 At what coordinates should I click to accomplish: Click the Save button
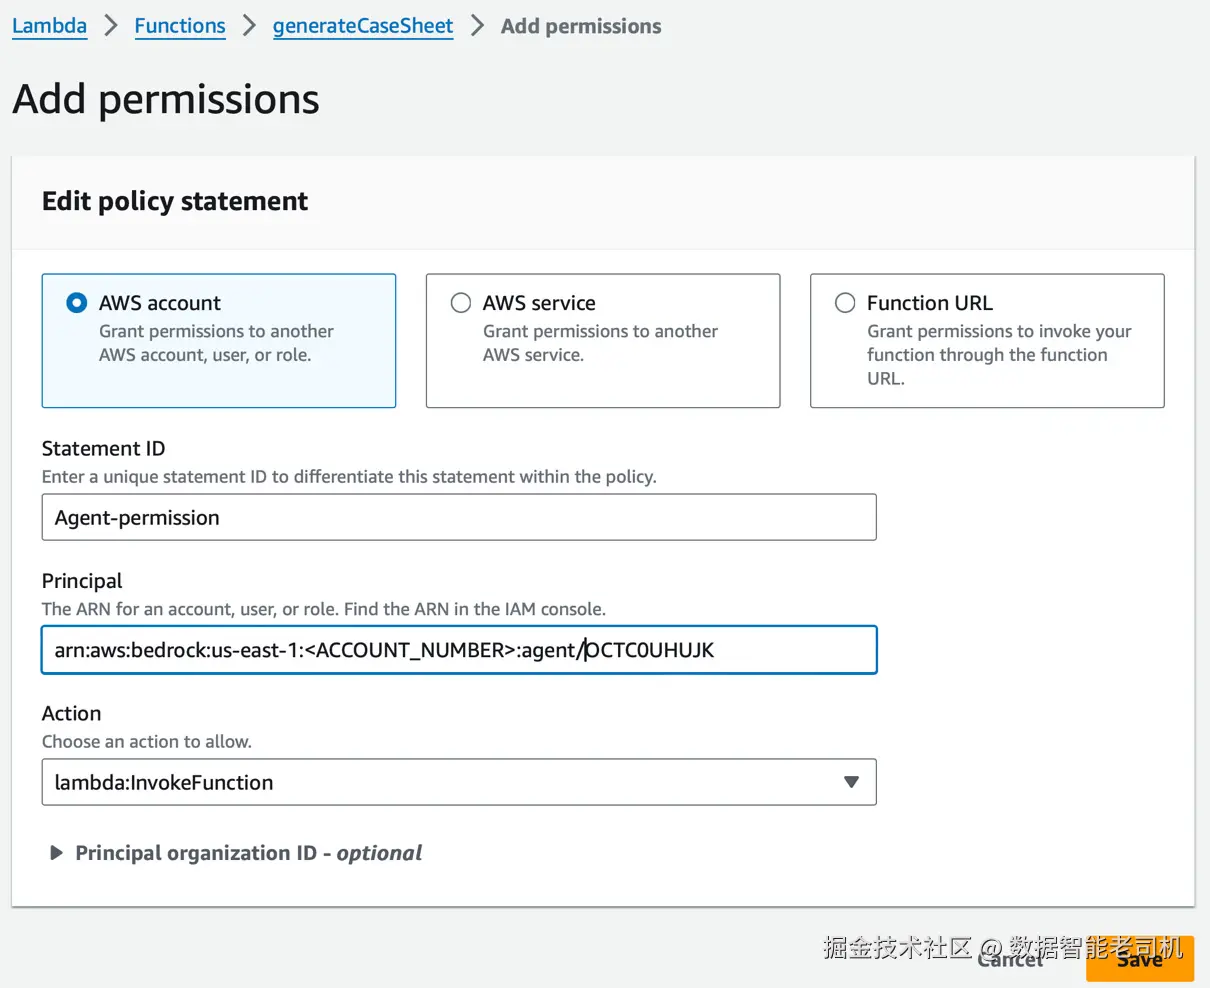(1139, 959)
